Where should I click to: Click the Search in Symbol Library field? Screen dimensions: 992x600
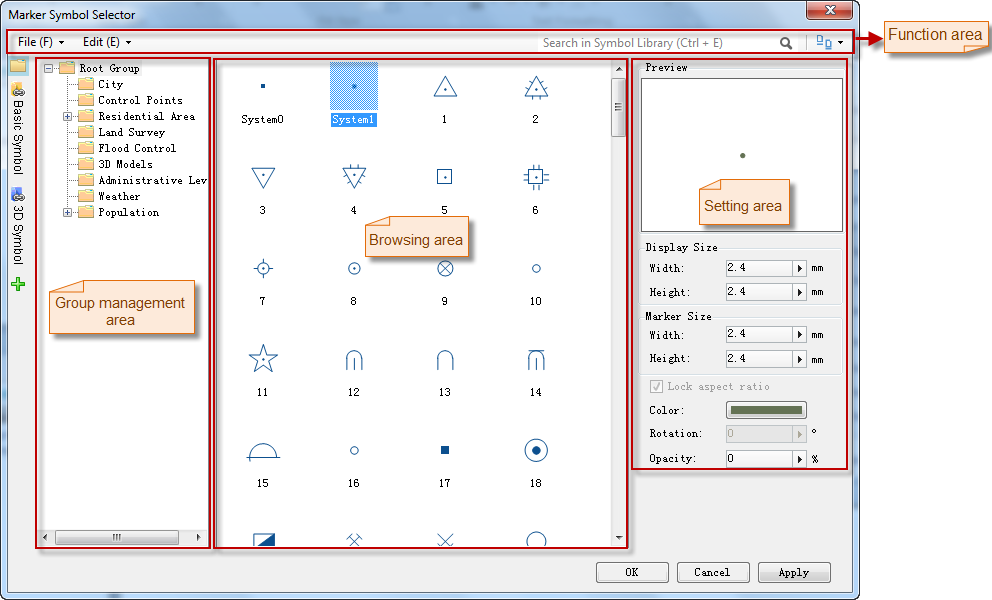pos(655,43)
